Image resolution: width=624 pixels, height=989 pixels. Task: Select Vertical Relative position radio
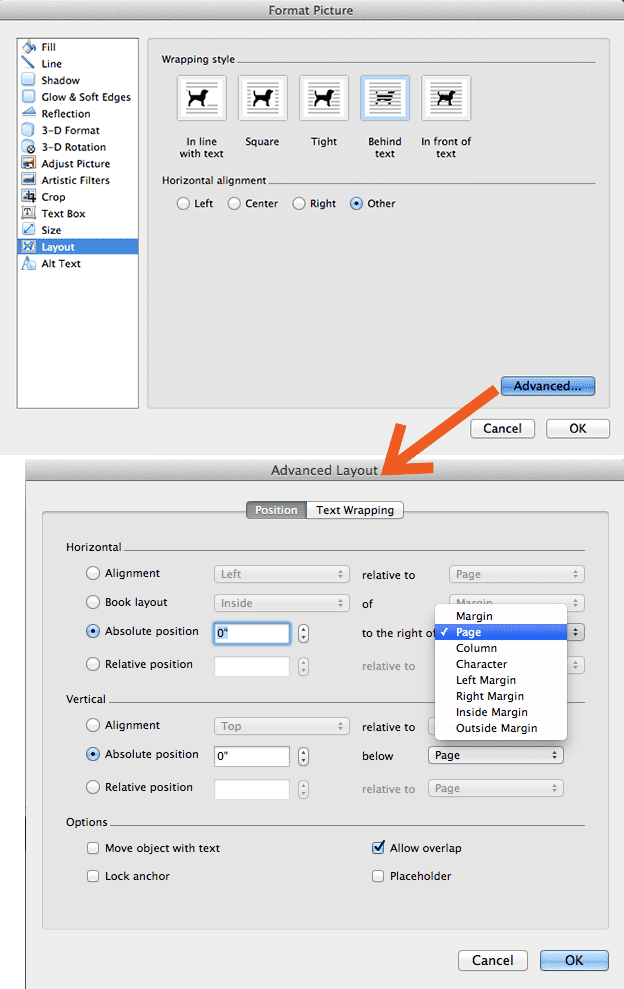click(x=93, y=787)
